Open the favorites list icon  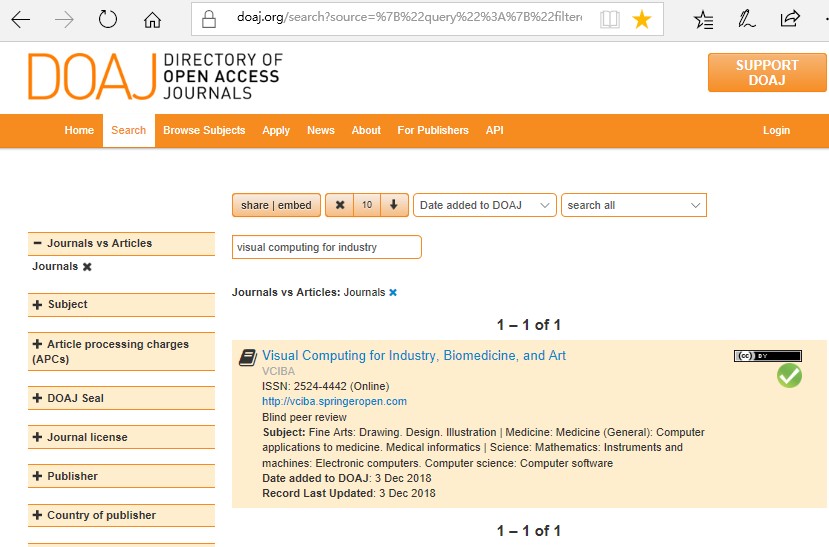coord(704,19)
